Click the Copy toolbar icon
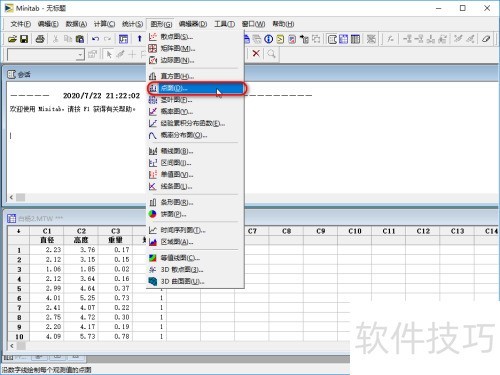The width and height of the screenshot is (500, 375). (x=68, y=39)
